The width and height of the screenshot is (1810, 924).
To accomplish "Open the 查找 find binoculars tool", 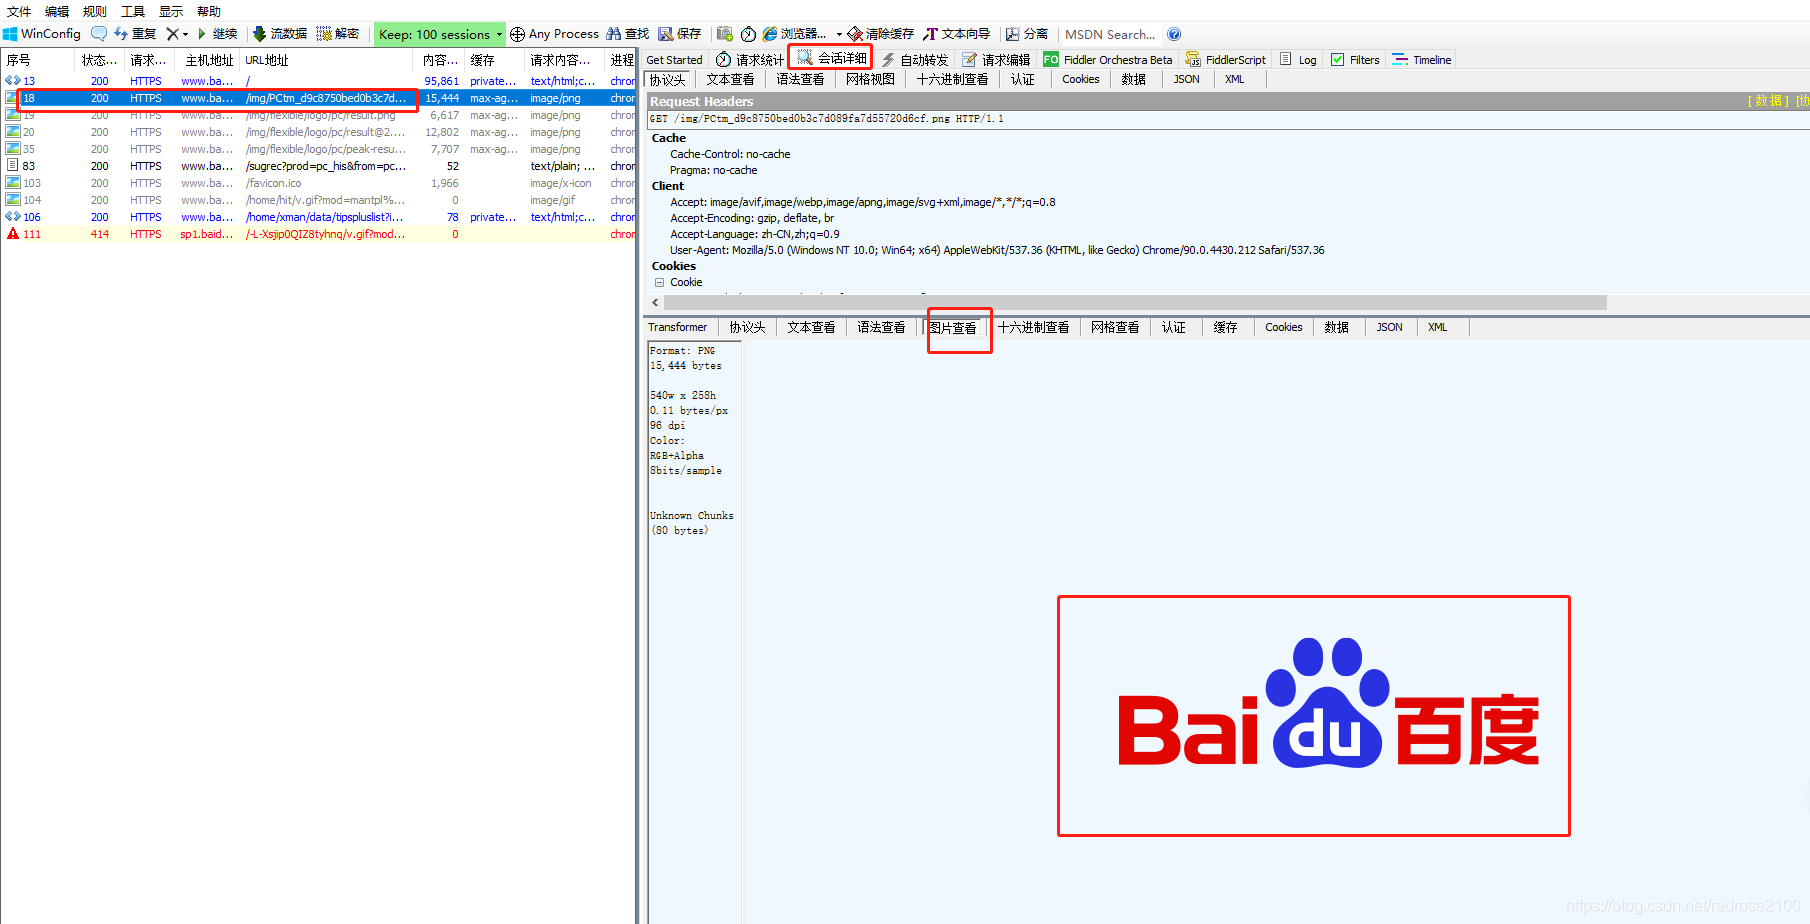I will 628,34.
